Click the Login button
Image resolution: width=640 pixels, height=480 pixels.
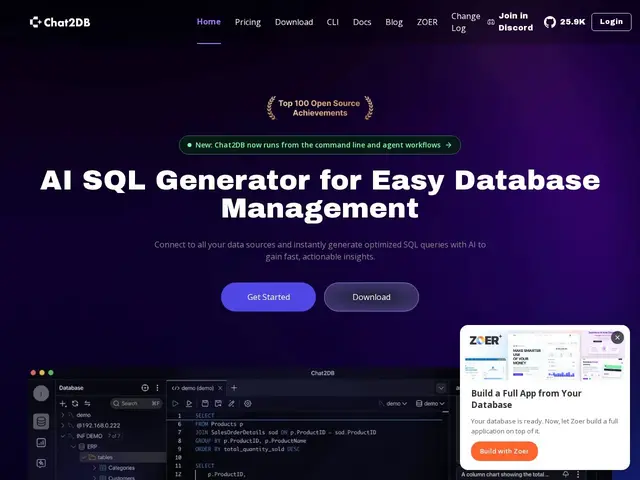[x=611, y=22]
